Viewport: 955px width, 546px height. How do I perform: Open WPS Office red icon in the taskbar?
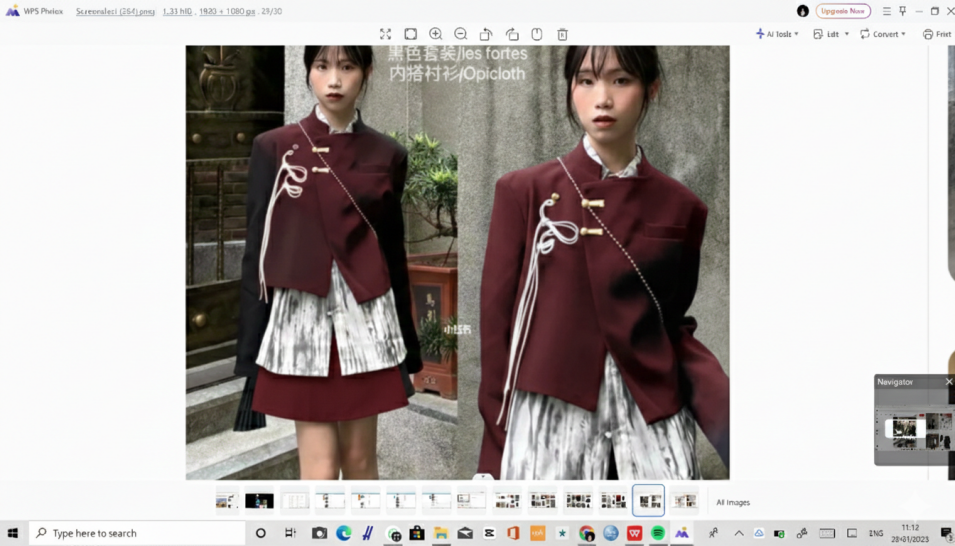pos(635,533)
